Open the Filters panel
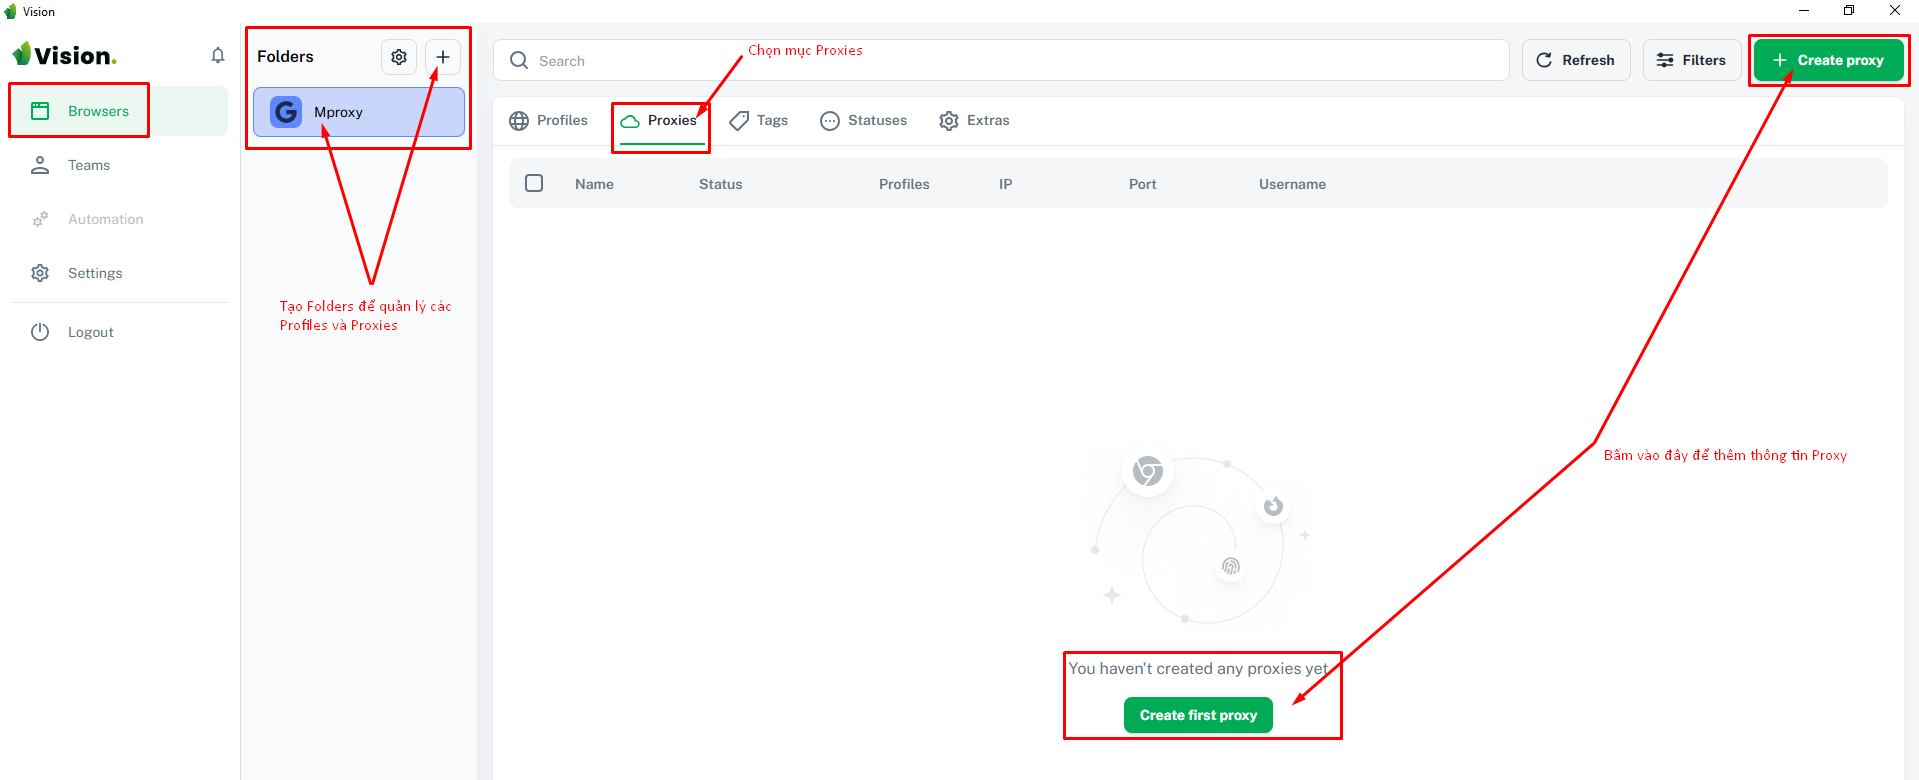 coord(1692,60)
